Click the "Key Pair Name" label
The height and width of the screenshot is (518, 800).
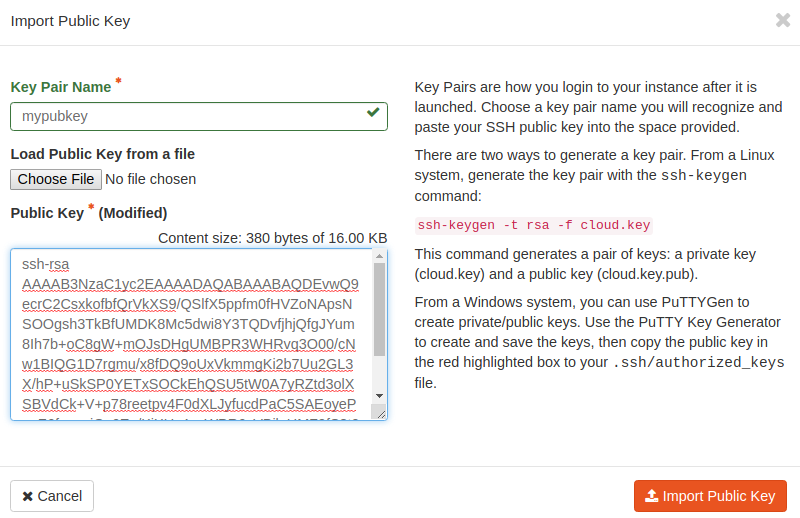(60, 87)
